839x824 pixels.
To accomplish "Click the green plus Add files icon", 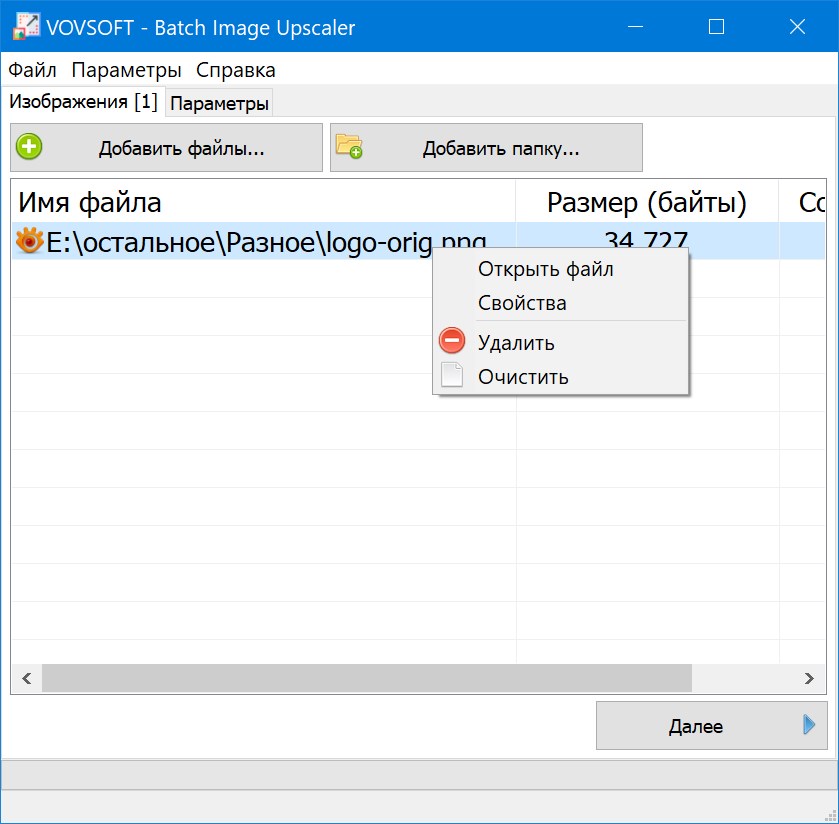I will [x=30, y=148].
